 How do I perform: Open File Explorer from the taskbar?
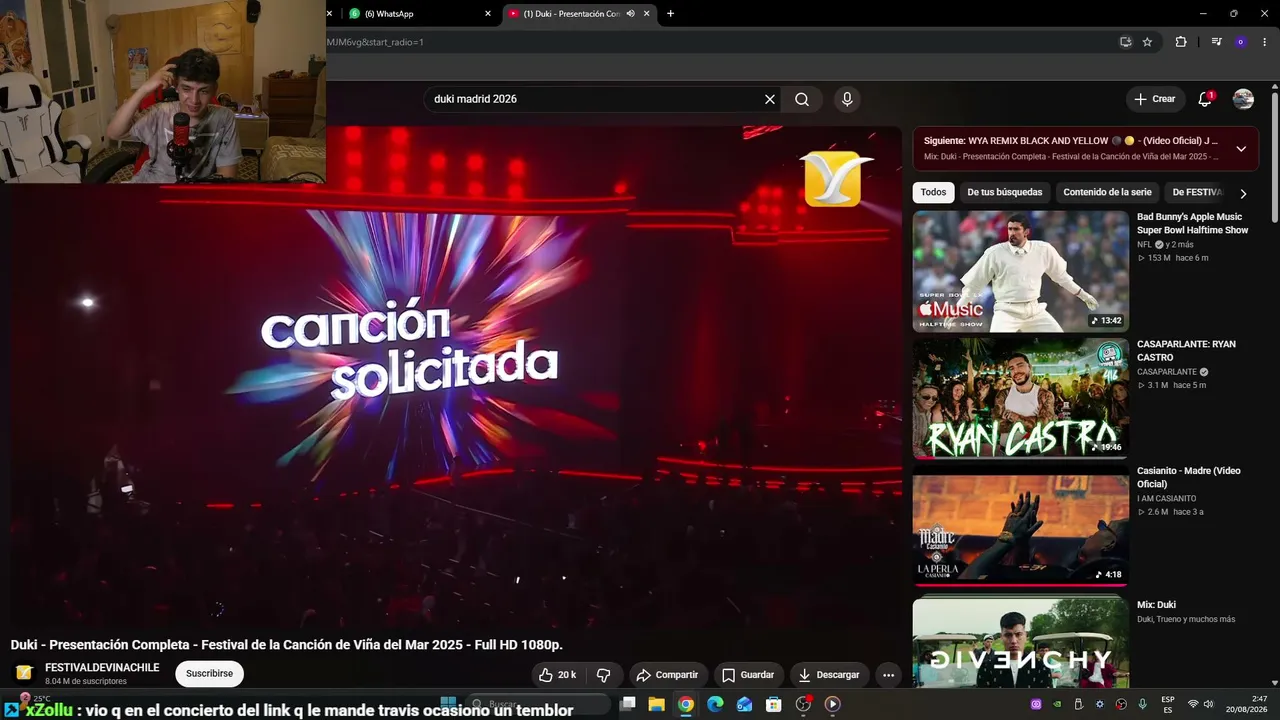coord(656,704)
